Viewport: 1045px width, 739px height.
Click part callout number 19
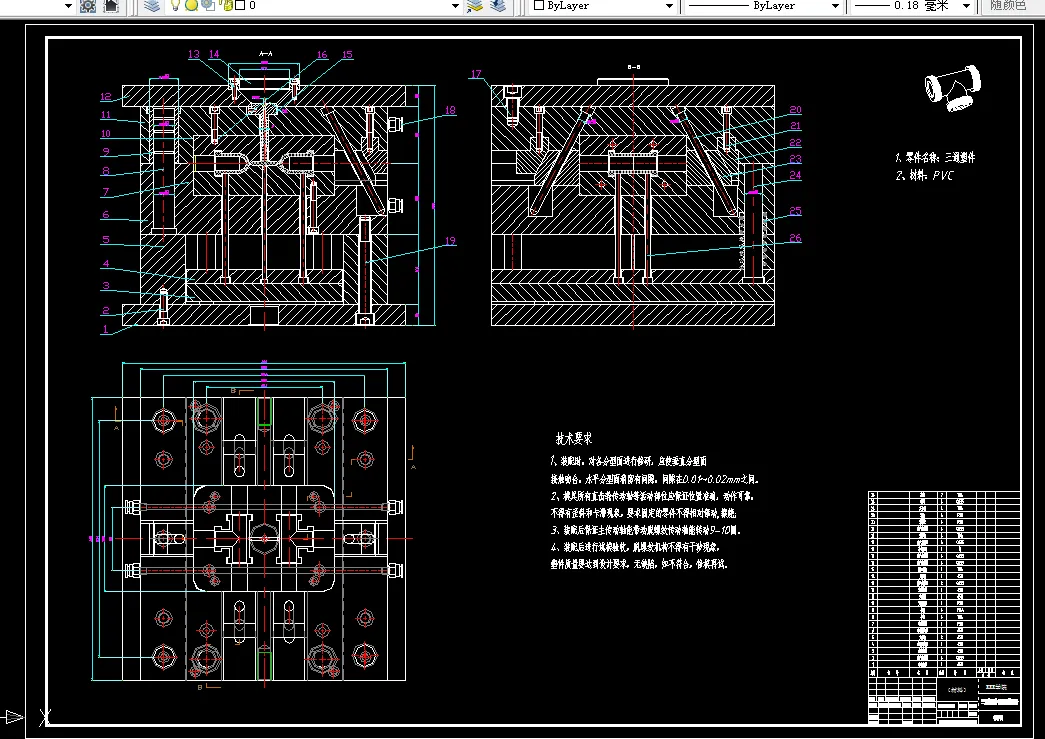tap(450, 241)
